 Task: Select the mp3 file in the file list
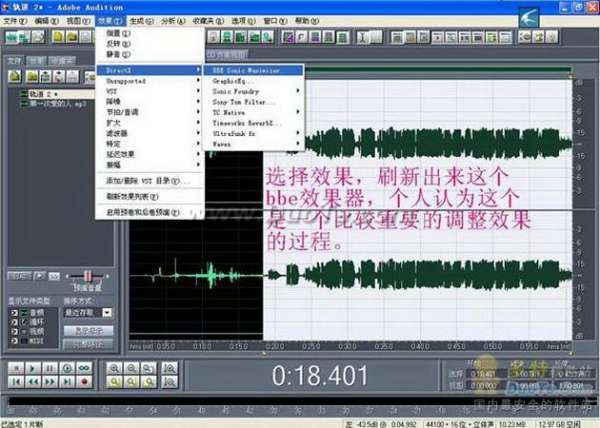pyautogui.click(x=57, y=104)
